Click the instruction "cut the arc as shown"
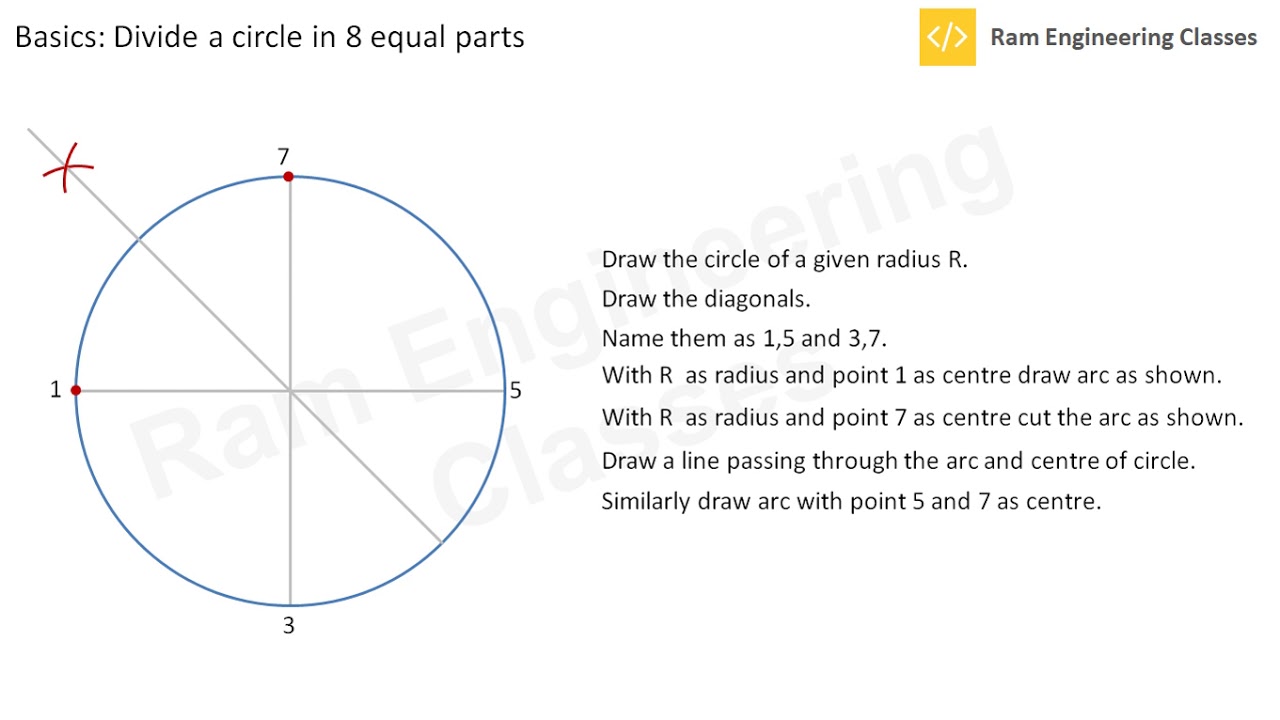This screenshot has height=720, width=1280. pos(922,418)
